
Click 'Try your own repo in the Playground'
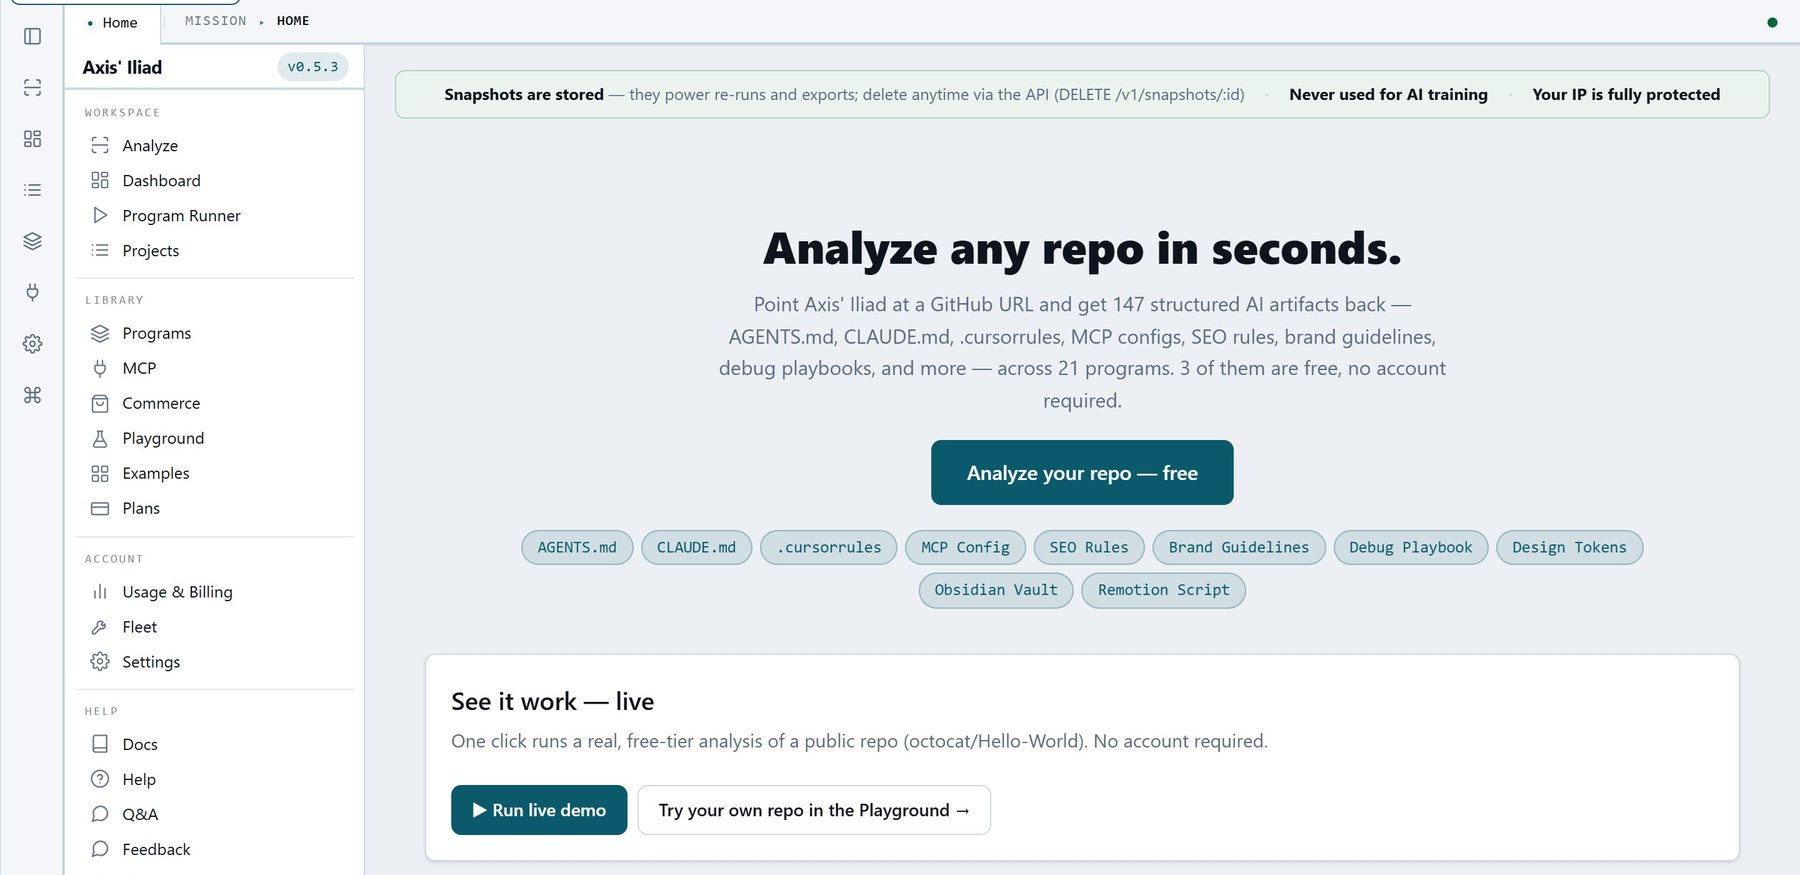814,810
